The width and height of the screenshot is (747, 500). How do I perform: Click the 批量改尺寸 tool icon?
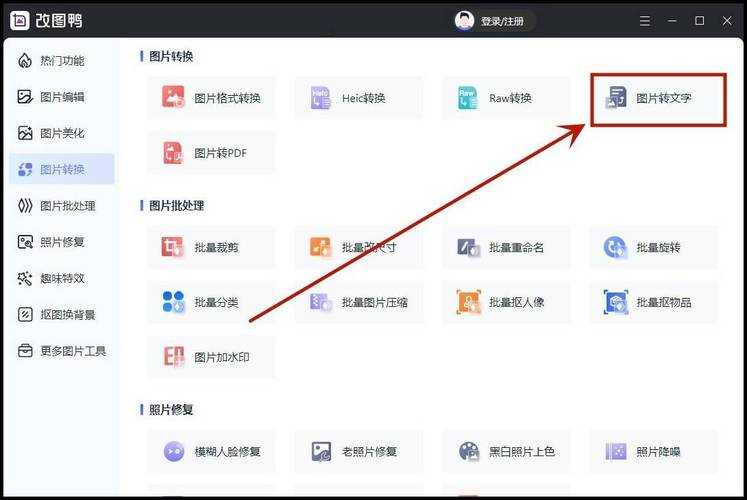click(321, 247)
